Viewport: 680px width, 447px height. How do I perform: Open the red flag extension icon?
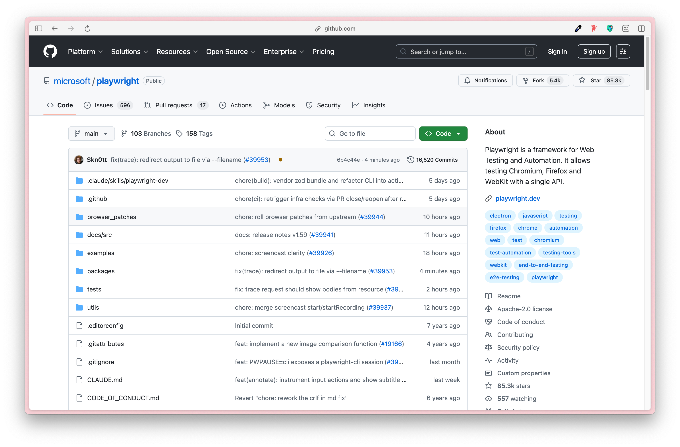point(594,29)
